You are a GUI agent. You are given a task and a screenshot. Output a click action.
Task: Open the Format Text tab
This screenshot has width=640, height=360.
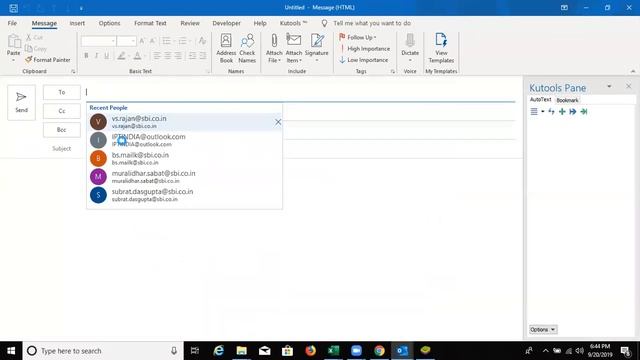point(150,23)
